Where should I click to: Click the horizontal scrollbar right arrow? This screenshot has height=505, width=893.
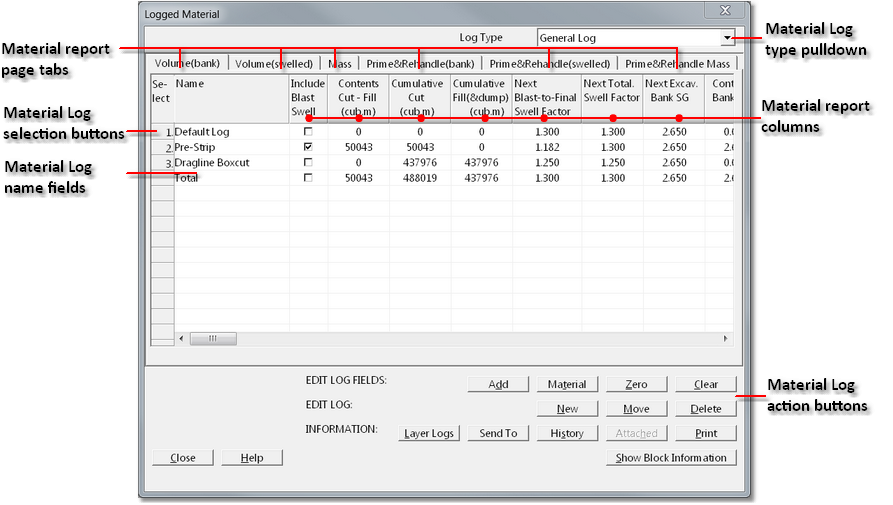click(x=725, y=338)
